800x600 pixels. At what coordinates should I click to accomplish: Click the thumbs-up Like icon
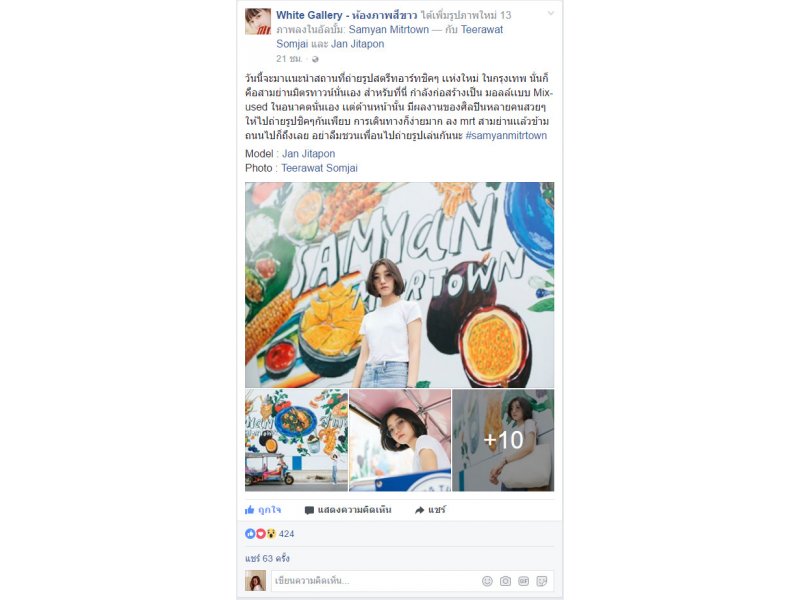coord(249,510)
